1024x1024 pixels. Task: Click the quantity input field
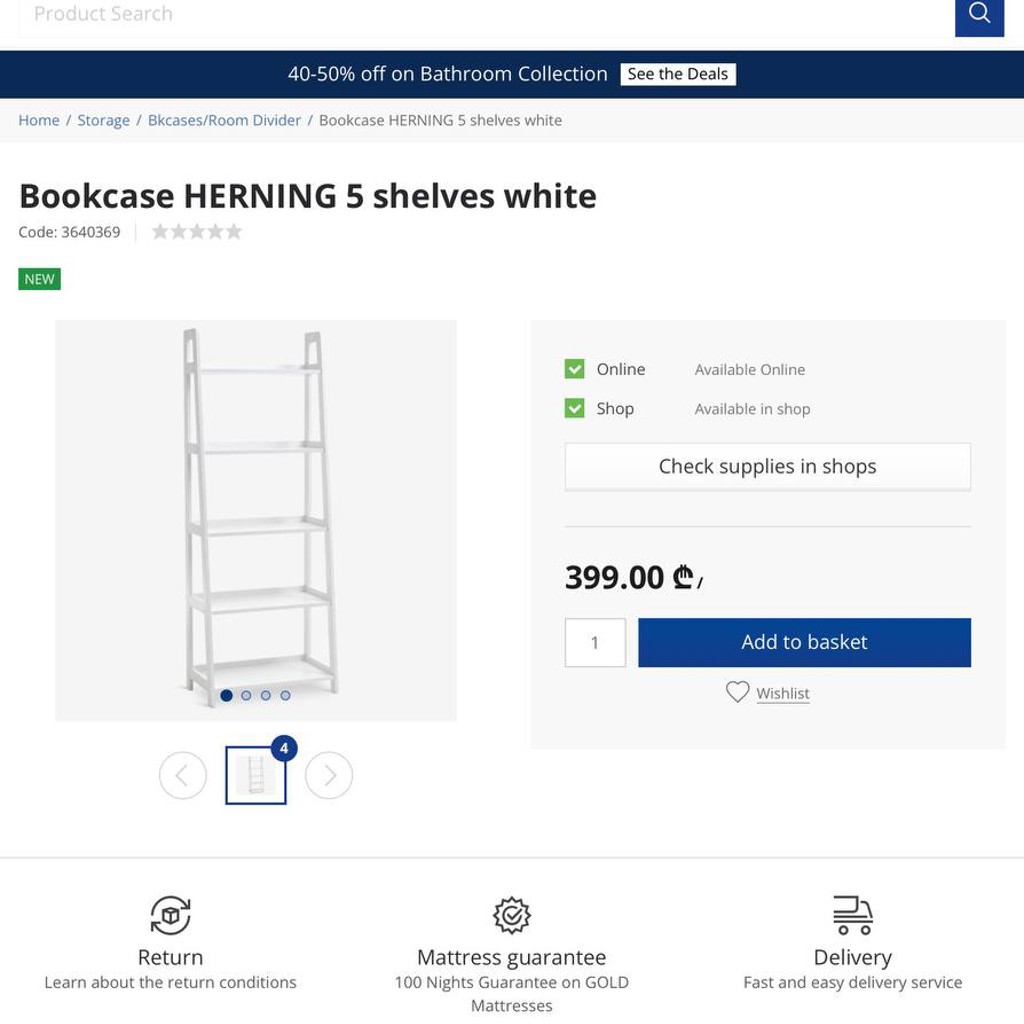(x=595, y=643)
